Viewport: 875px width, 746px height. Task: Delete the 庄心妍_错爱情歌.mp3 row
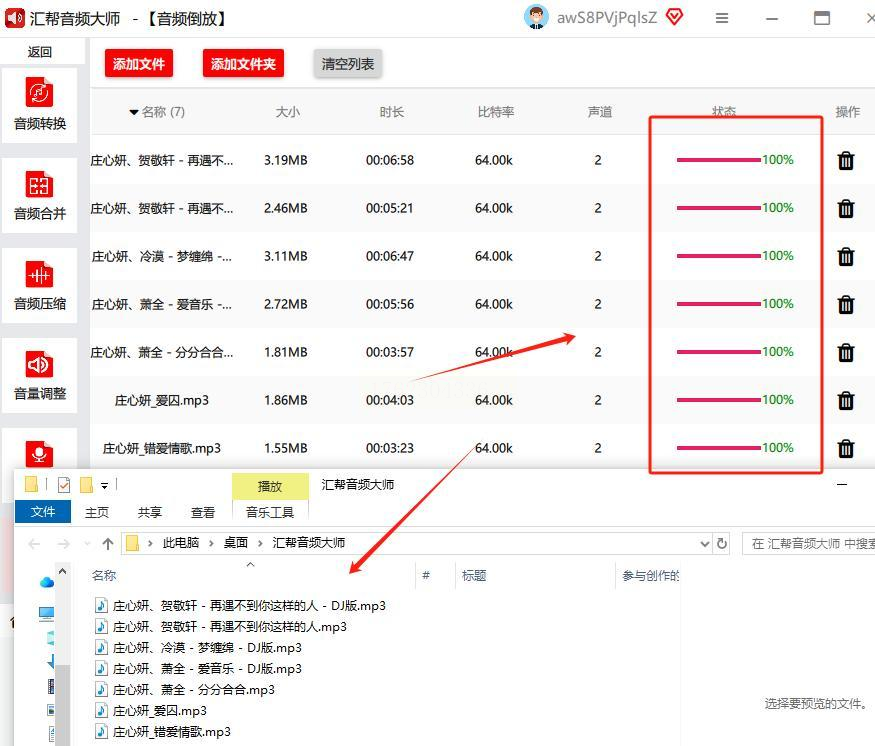(845, 448)
